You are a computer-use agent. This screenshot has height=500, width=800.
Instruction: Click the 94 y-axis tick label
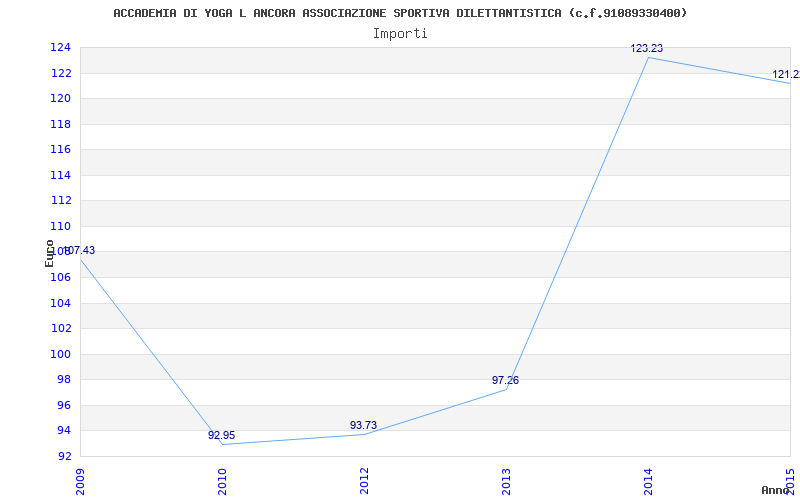point(63,431)
